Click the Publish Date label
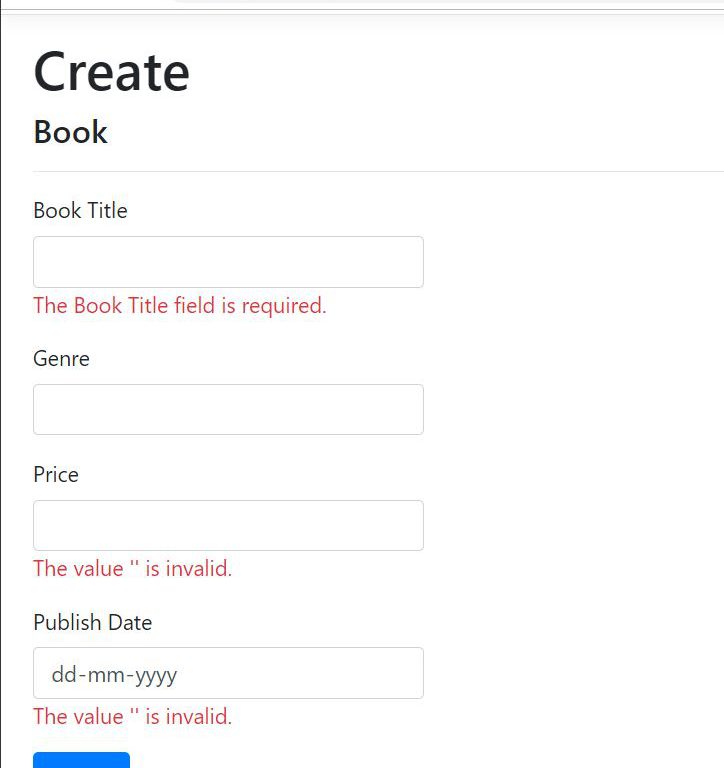Image resolution: width=724 pixels, height=768 pixels. [92, 622]
